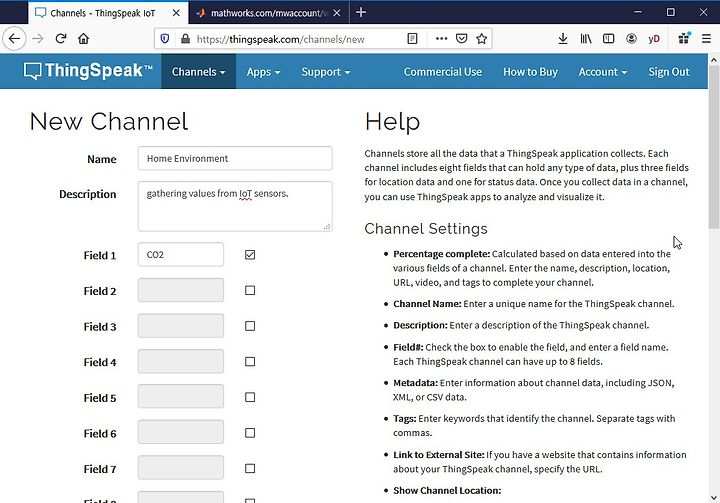Click the scrollbar down arrow
This screenshot has height=503, width=720.
pos(714,498)
